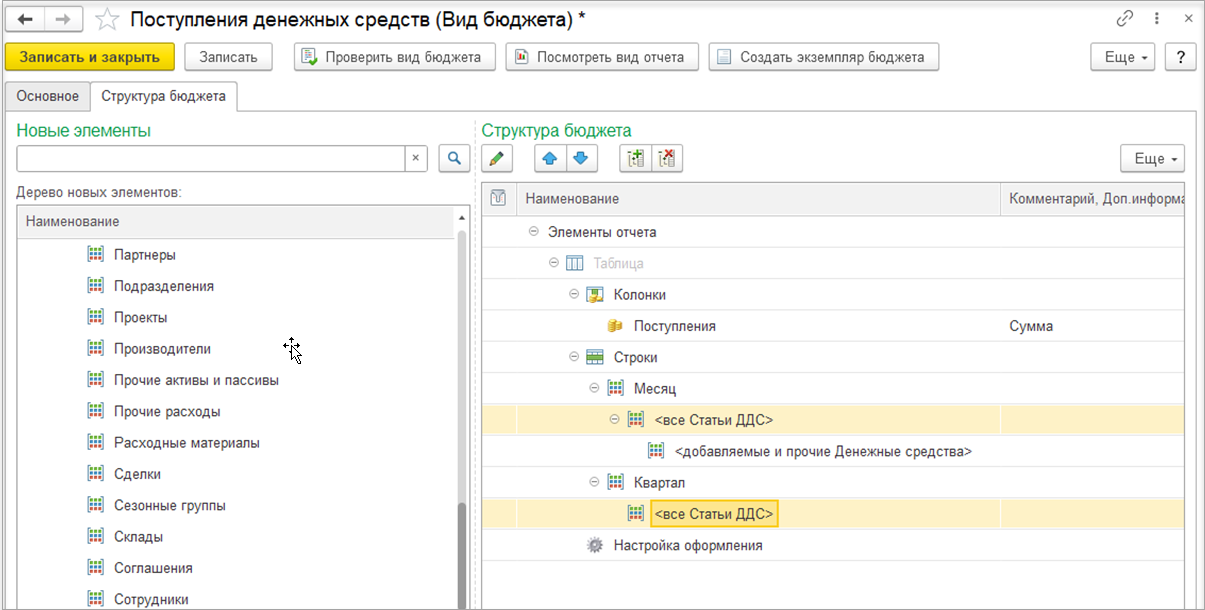Collapse the Колонки tree node
Viewport: 1205px width, 610px height.
click(574, 295)
